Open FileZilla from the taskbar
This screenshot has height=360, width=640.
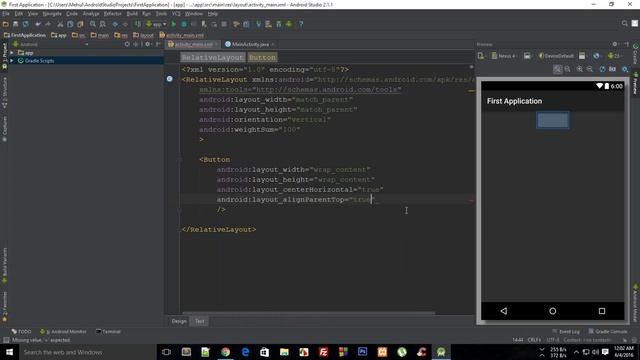[x=323, y=352]
